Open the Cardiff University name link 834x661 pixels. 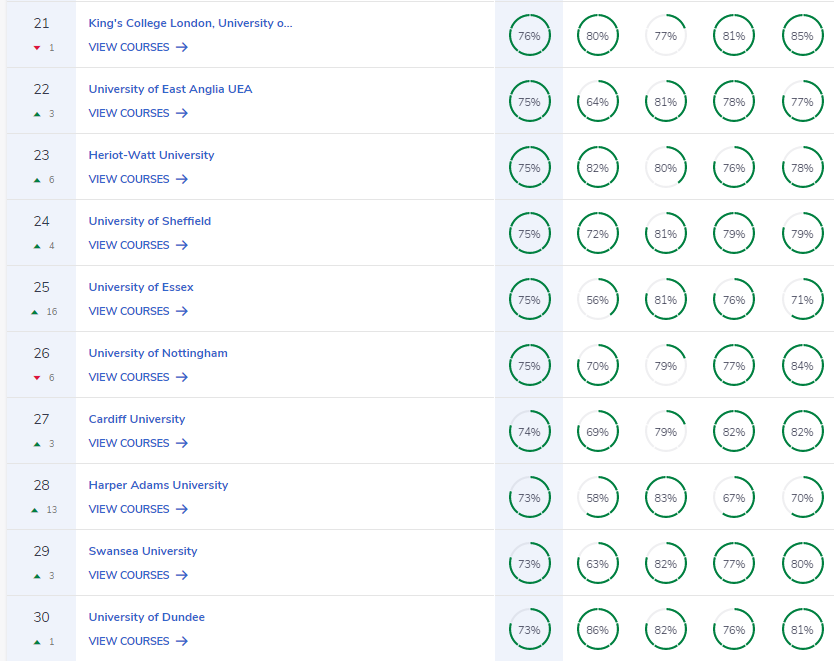click(137, 419)
